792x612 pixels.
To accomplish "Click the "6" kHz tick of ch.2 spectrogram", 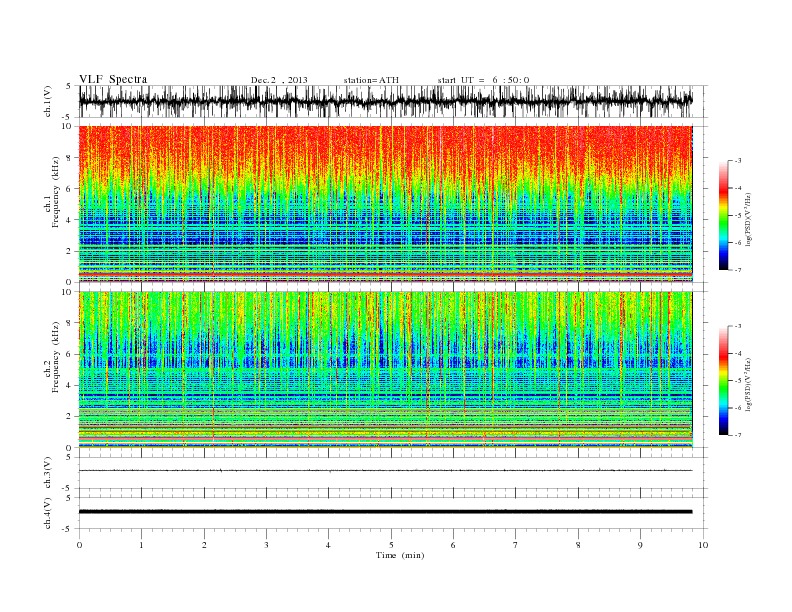I will (x=70, y=354).
